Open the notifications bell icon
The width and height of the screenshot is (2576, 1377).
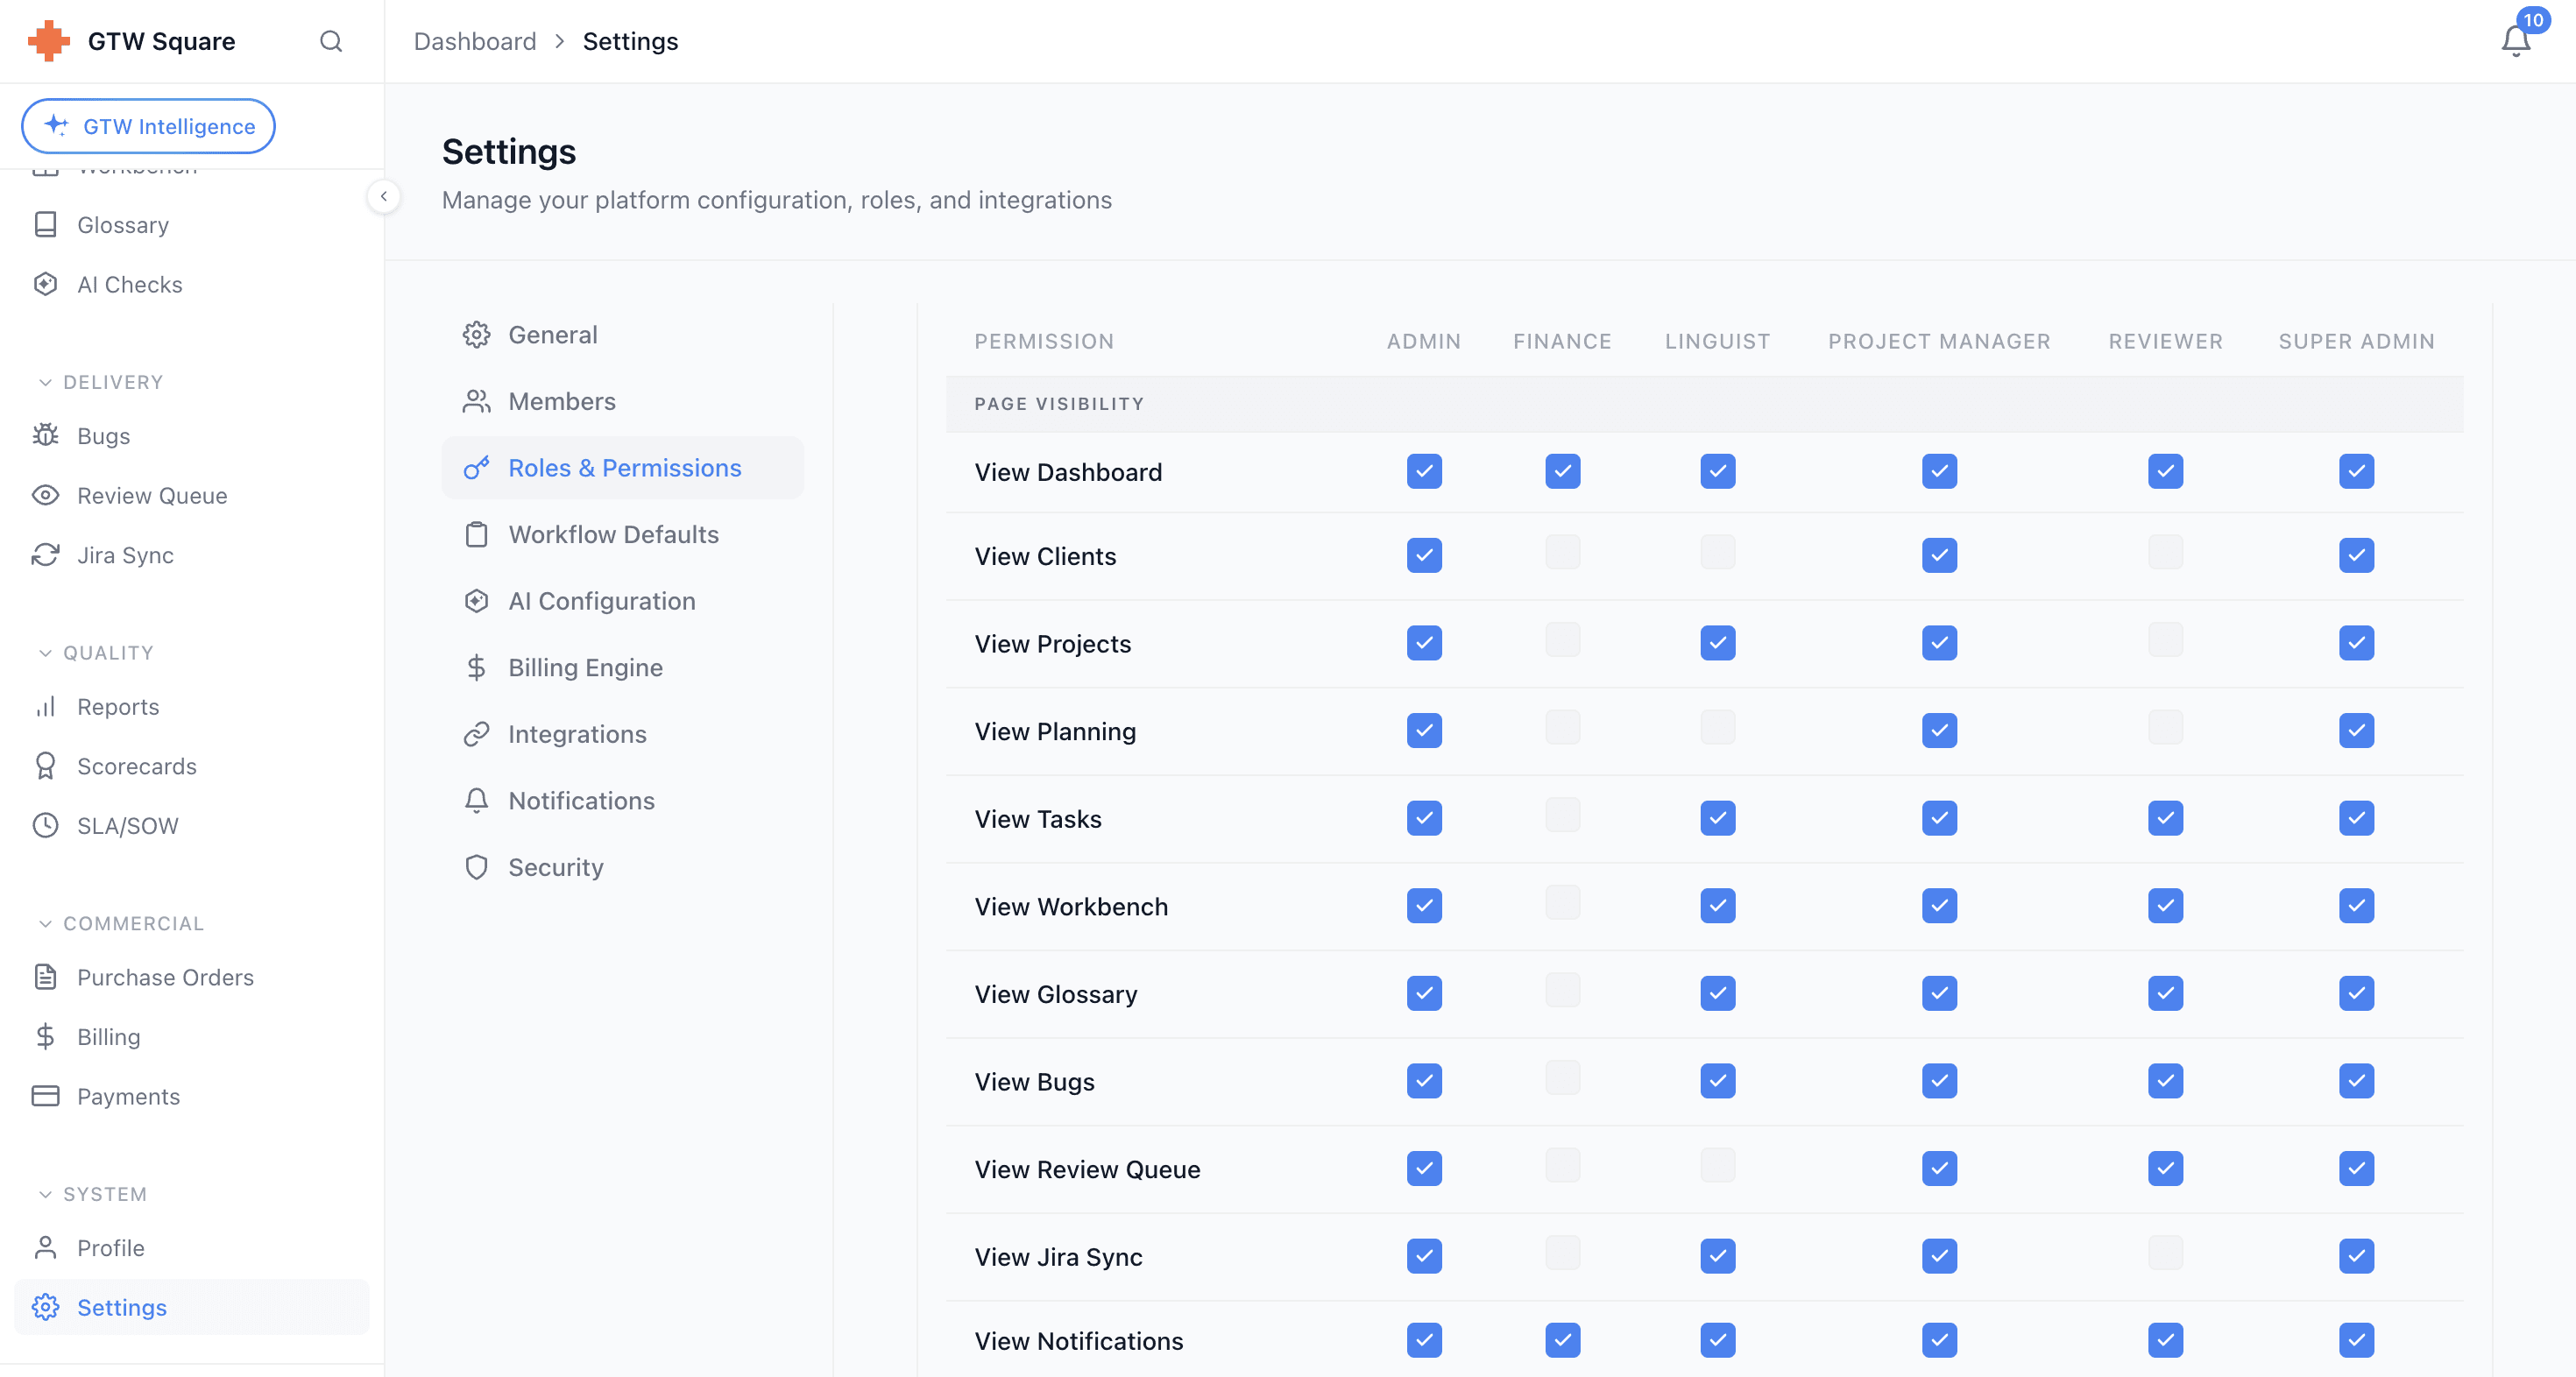point(2515,41)
